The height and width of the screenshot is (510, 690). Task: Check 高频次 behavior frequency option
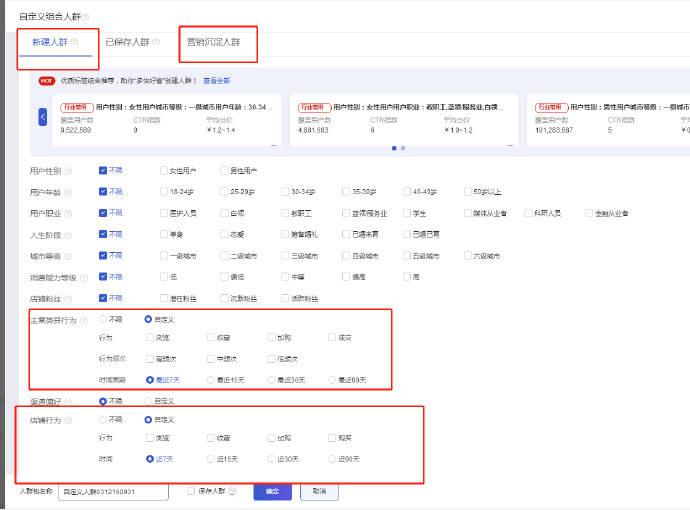150,359
